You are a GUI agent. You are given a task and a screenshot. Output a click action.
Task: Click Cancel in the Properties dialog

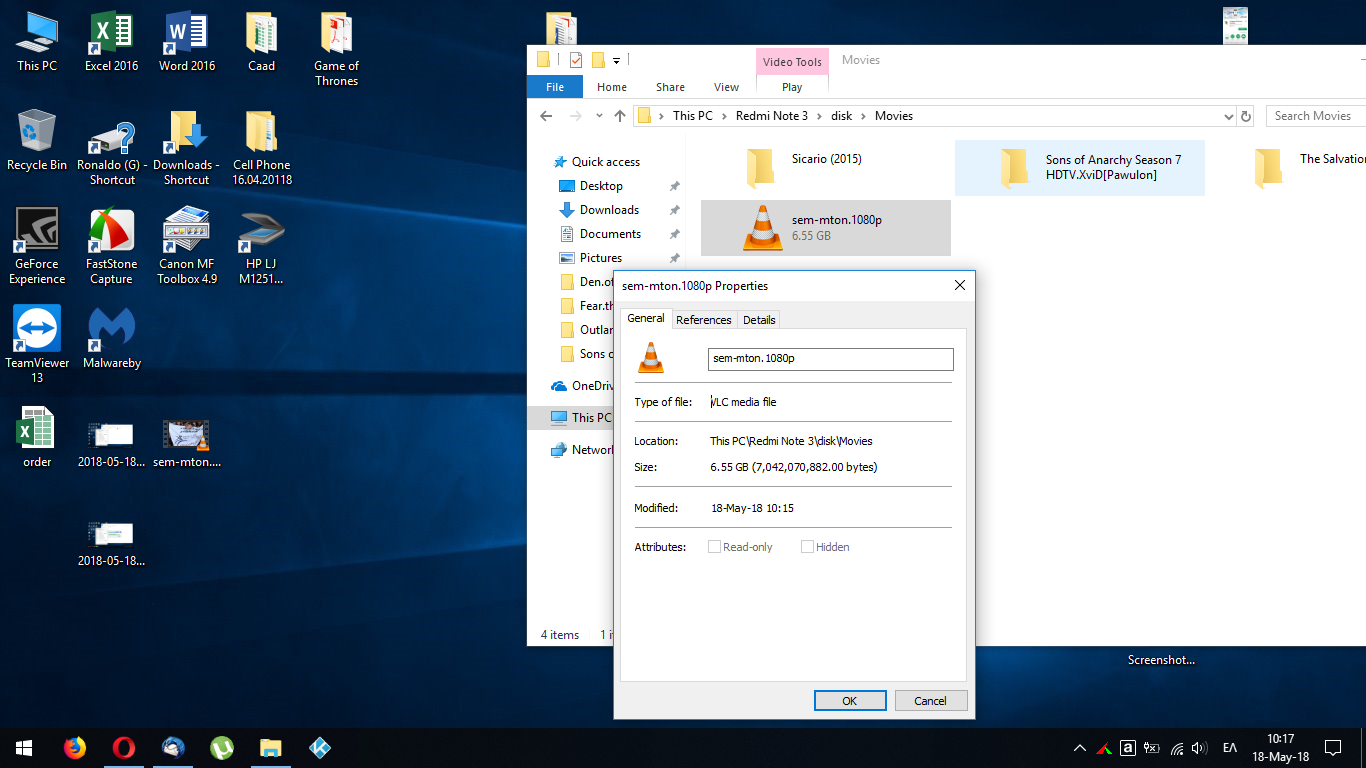(930, 700)
